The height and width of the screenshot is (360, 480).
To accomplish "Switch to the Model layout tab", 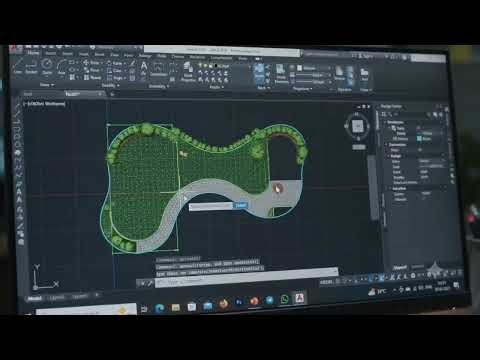I will [34, 299].
